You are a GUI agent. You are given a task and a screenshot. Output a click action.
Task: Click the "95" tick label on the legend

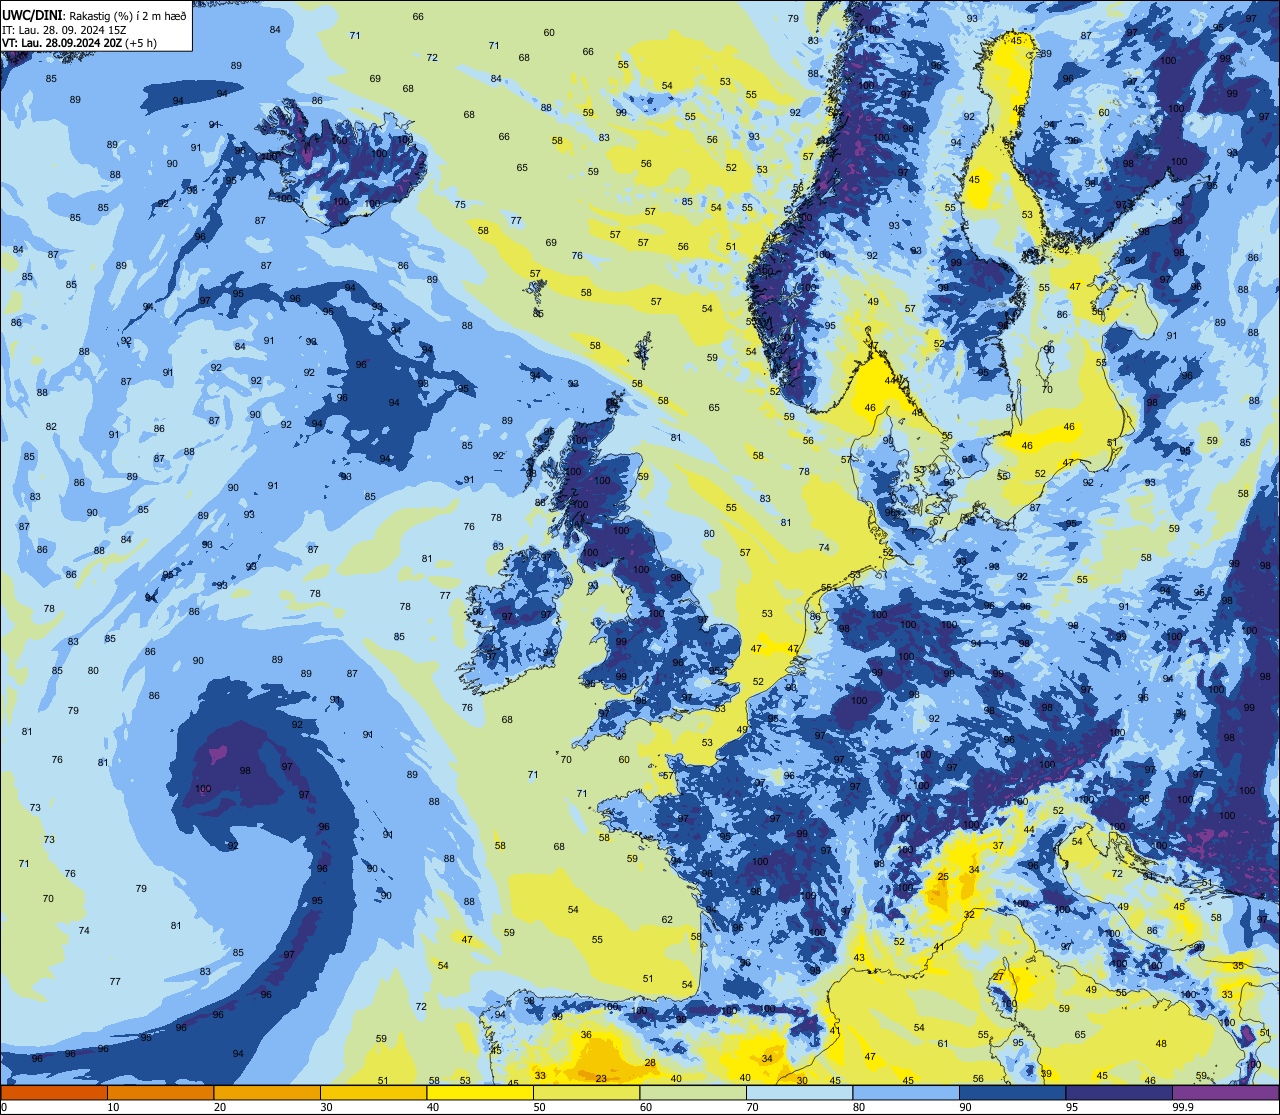[1072, 1107]
